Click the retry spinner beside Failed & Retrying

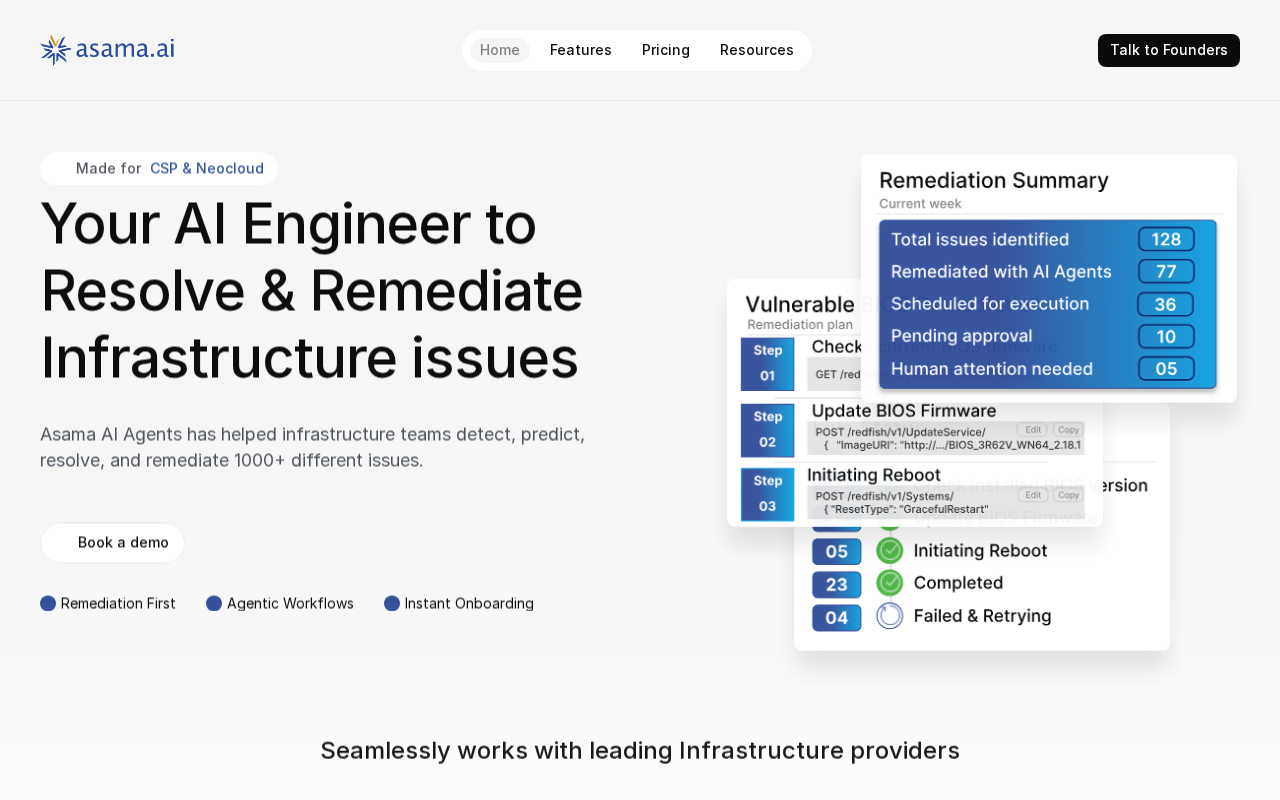tap(890, 616)
